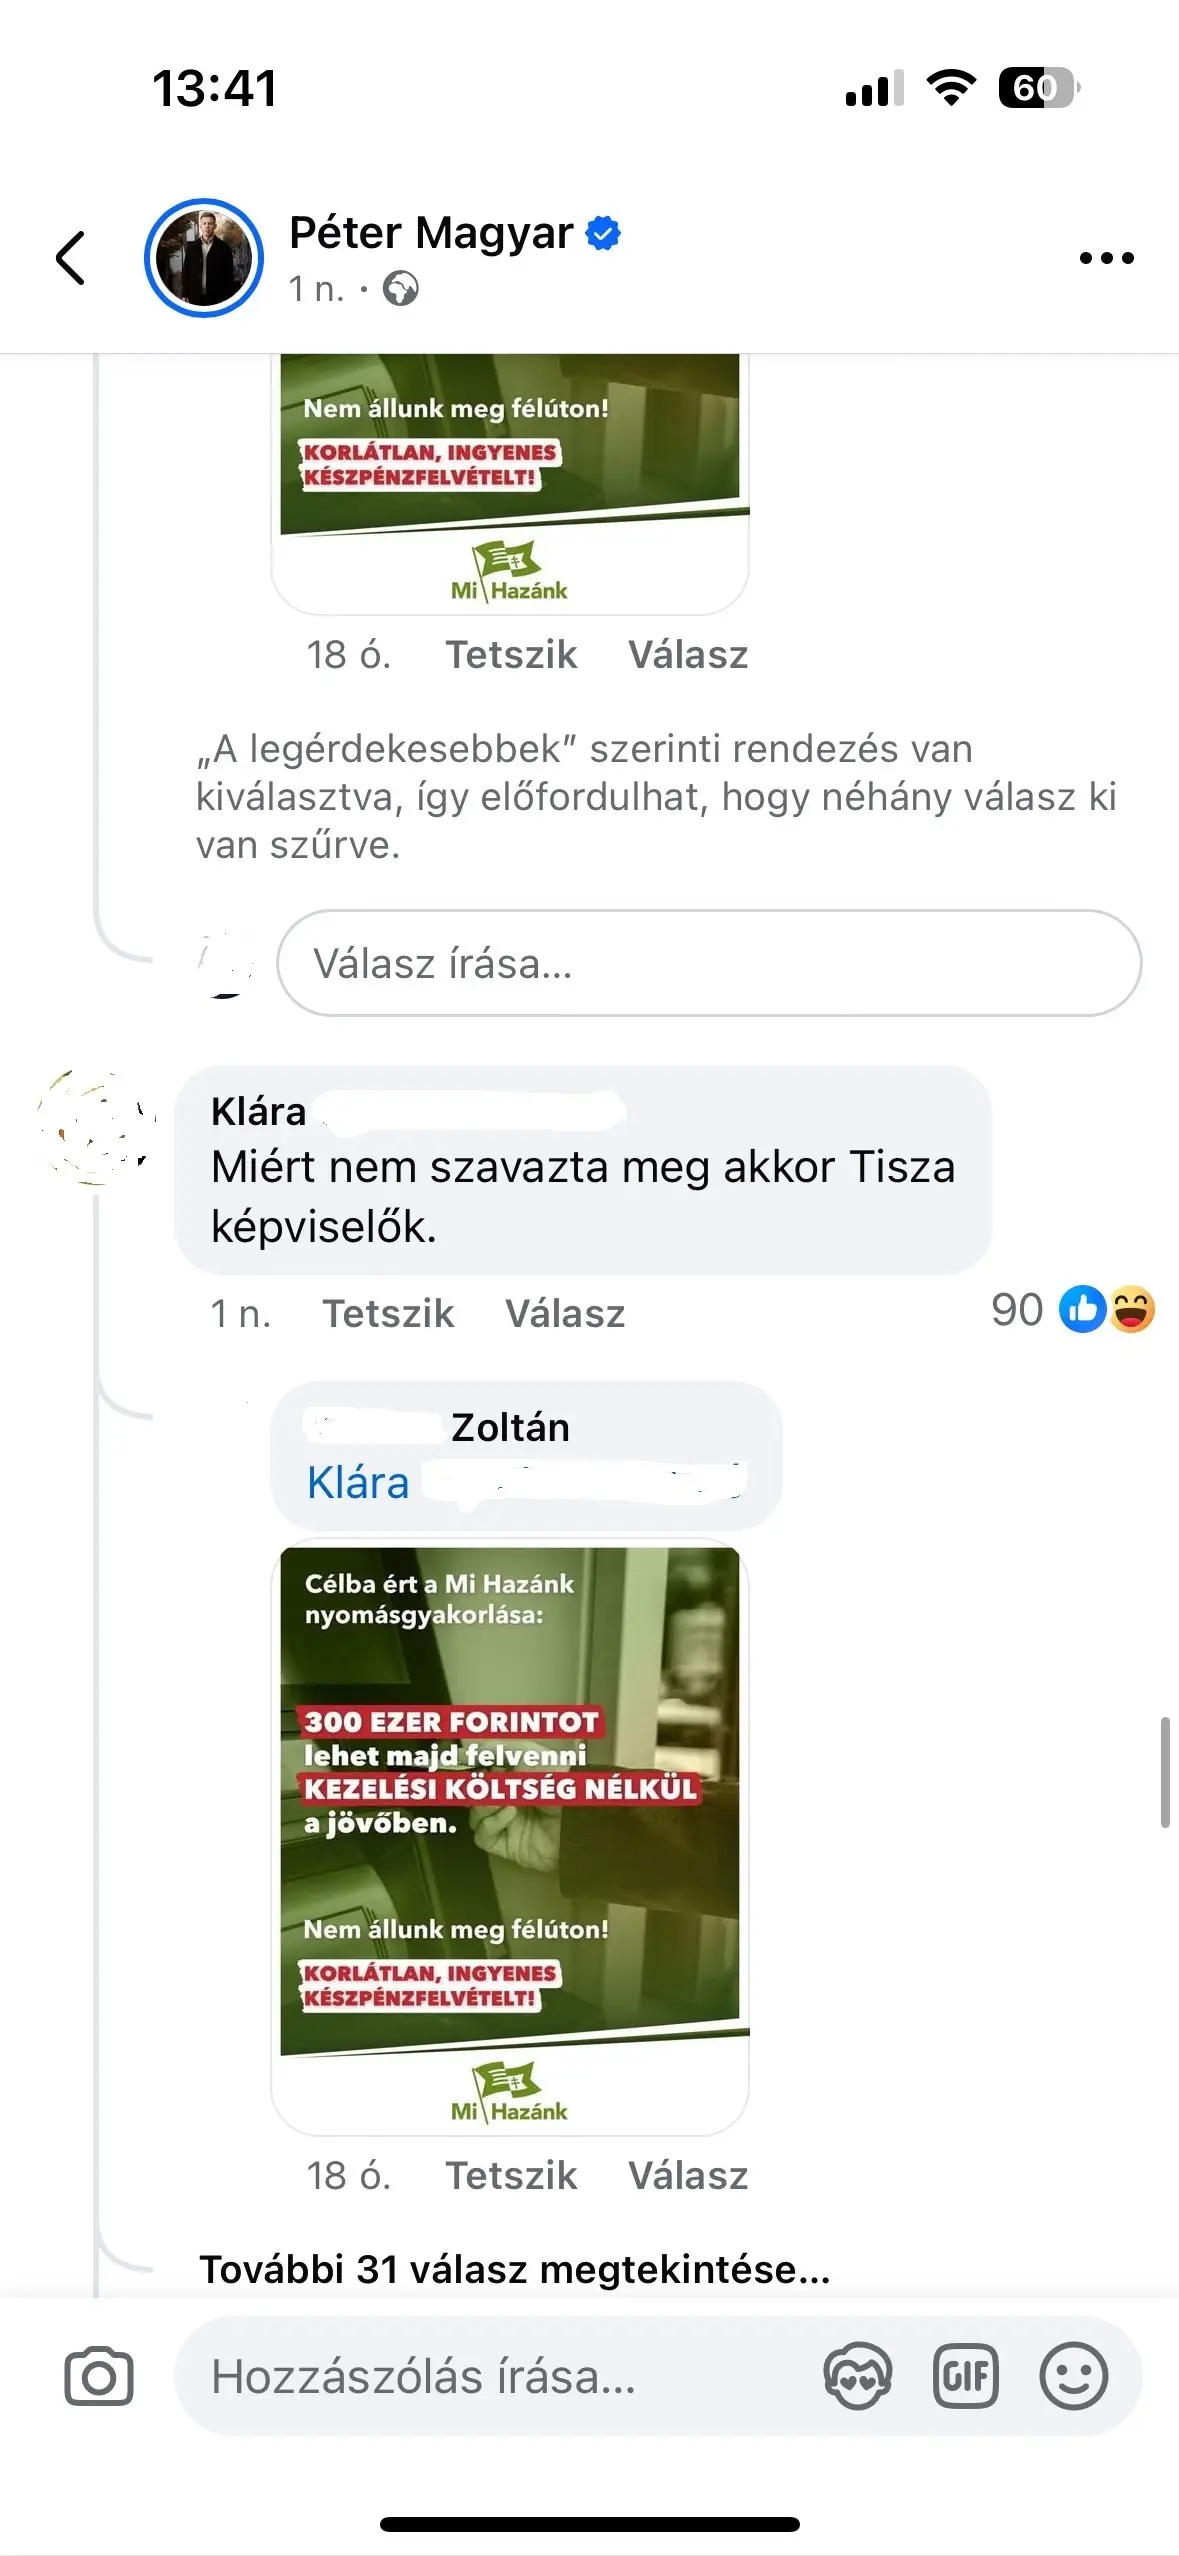Screen dimensions: 1179x2556
Task: Tap the back arrow icon
Action: (71, 258)
